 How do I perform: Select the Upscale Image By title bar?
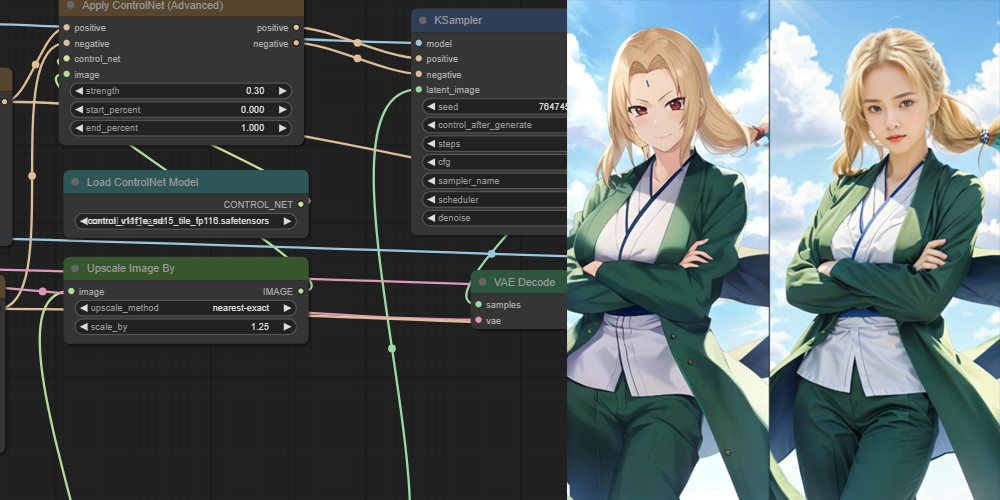click(186, 268)
